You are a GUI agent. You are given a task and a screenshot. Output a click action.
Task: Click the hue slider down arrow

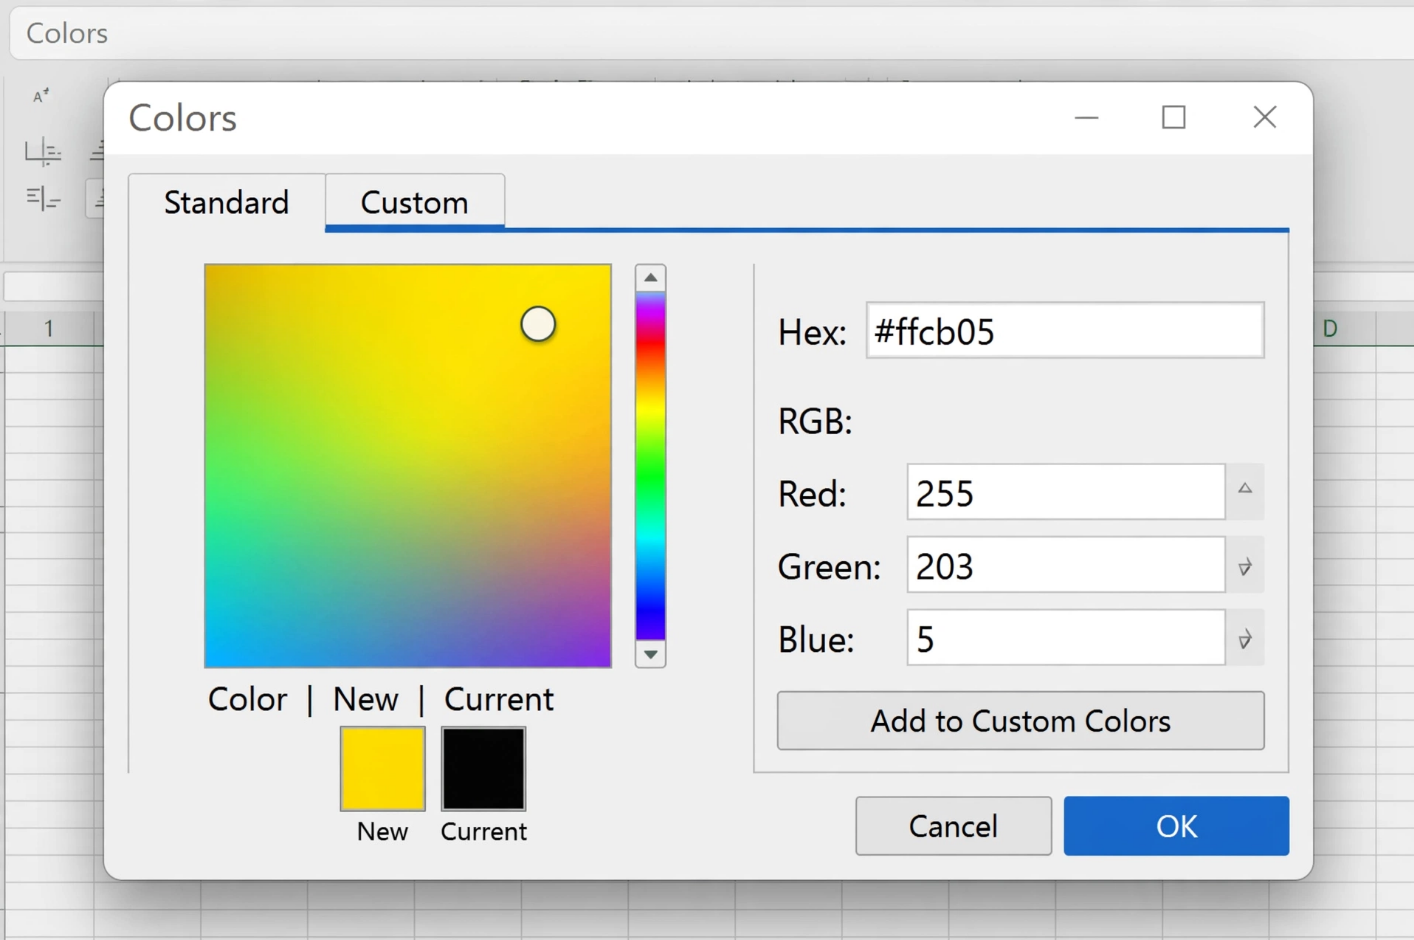(x=651, y=654)
